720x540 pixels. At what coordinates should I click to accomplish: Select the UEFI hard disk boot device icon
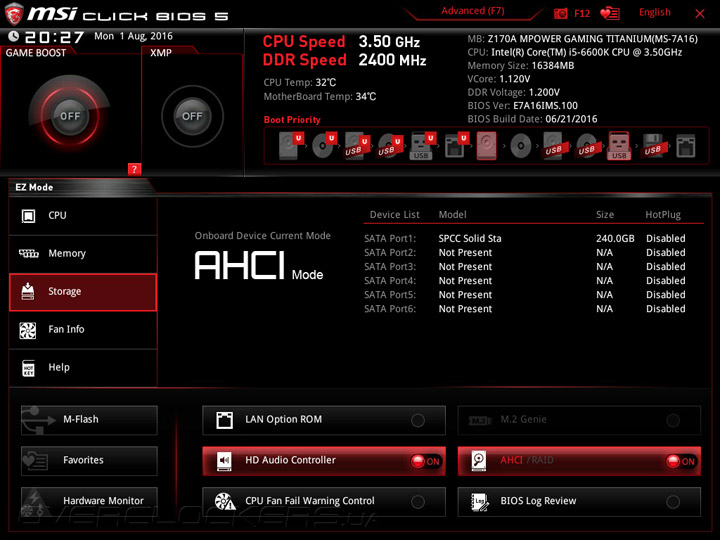pyautogui.click(x=291, y=146)
